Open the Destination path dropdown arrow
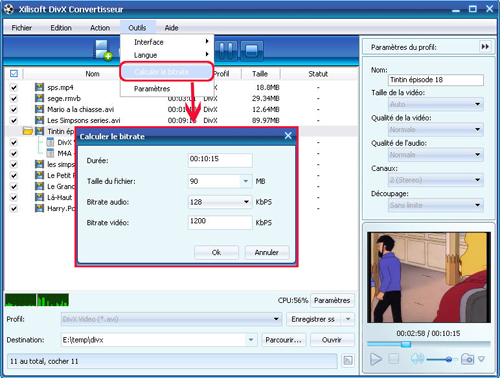Viewport: 500px width, 378px height. point(251,340)
